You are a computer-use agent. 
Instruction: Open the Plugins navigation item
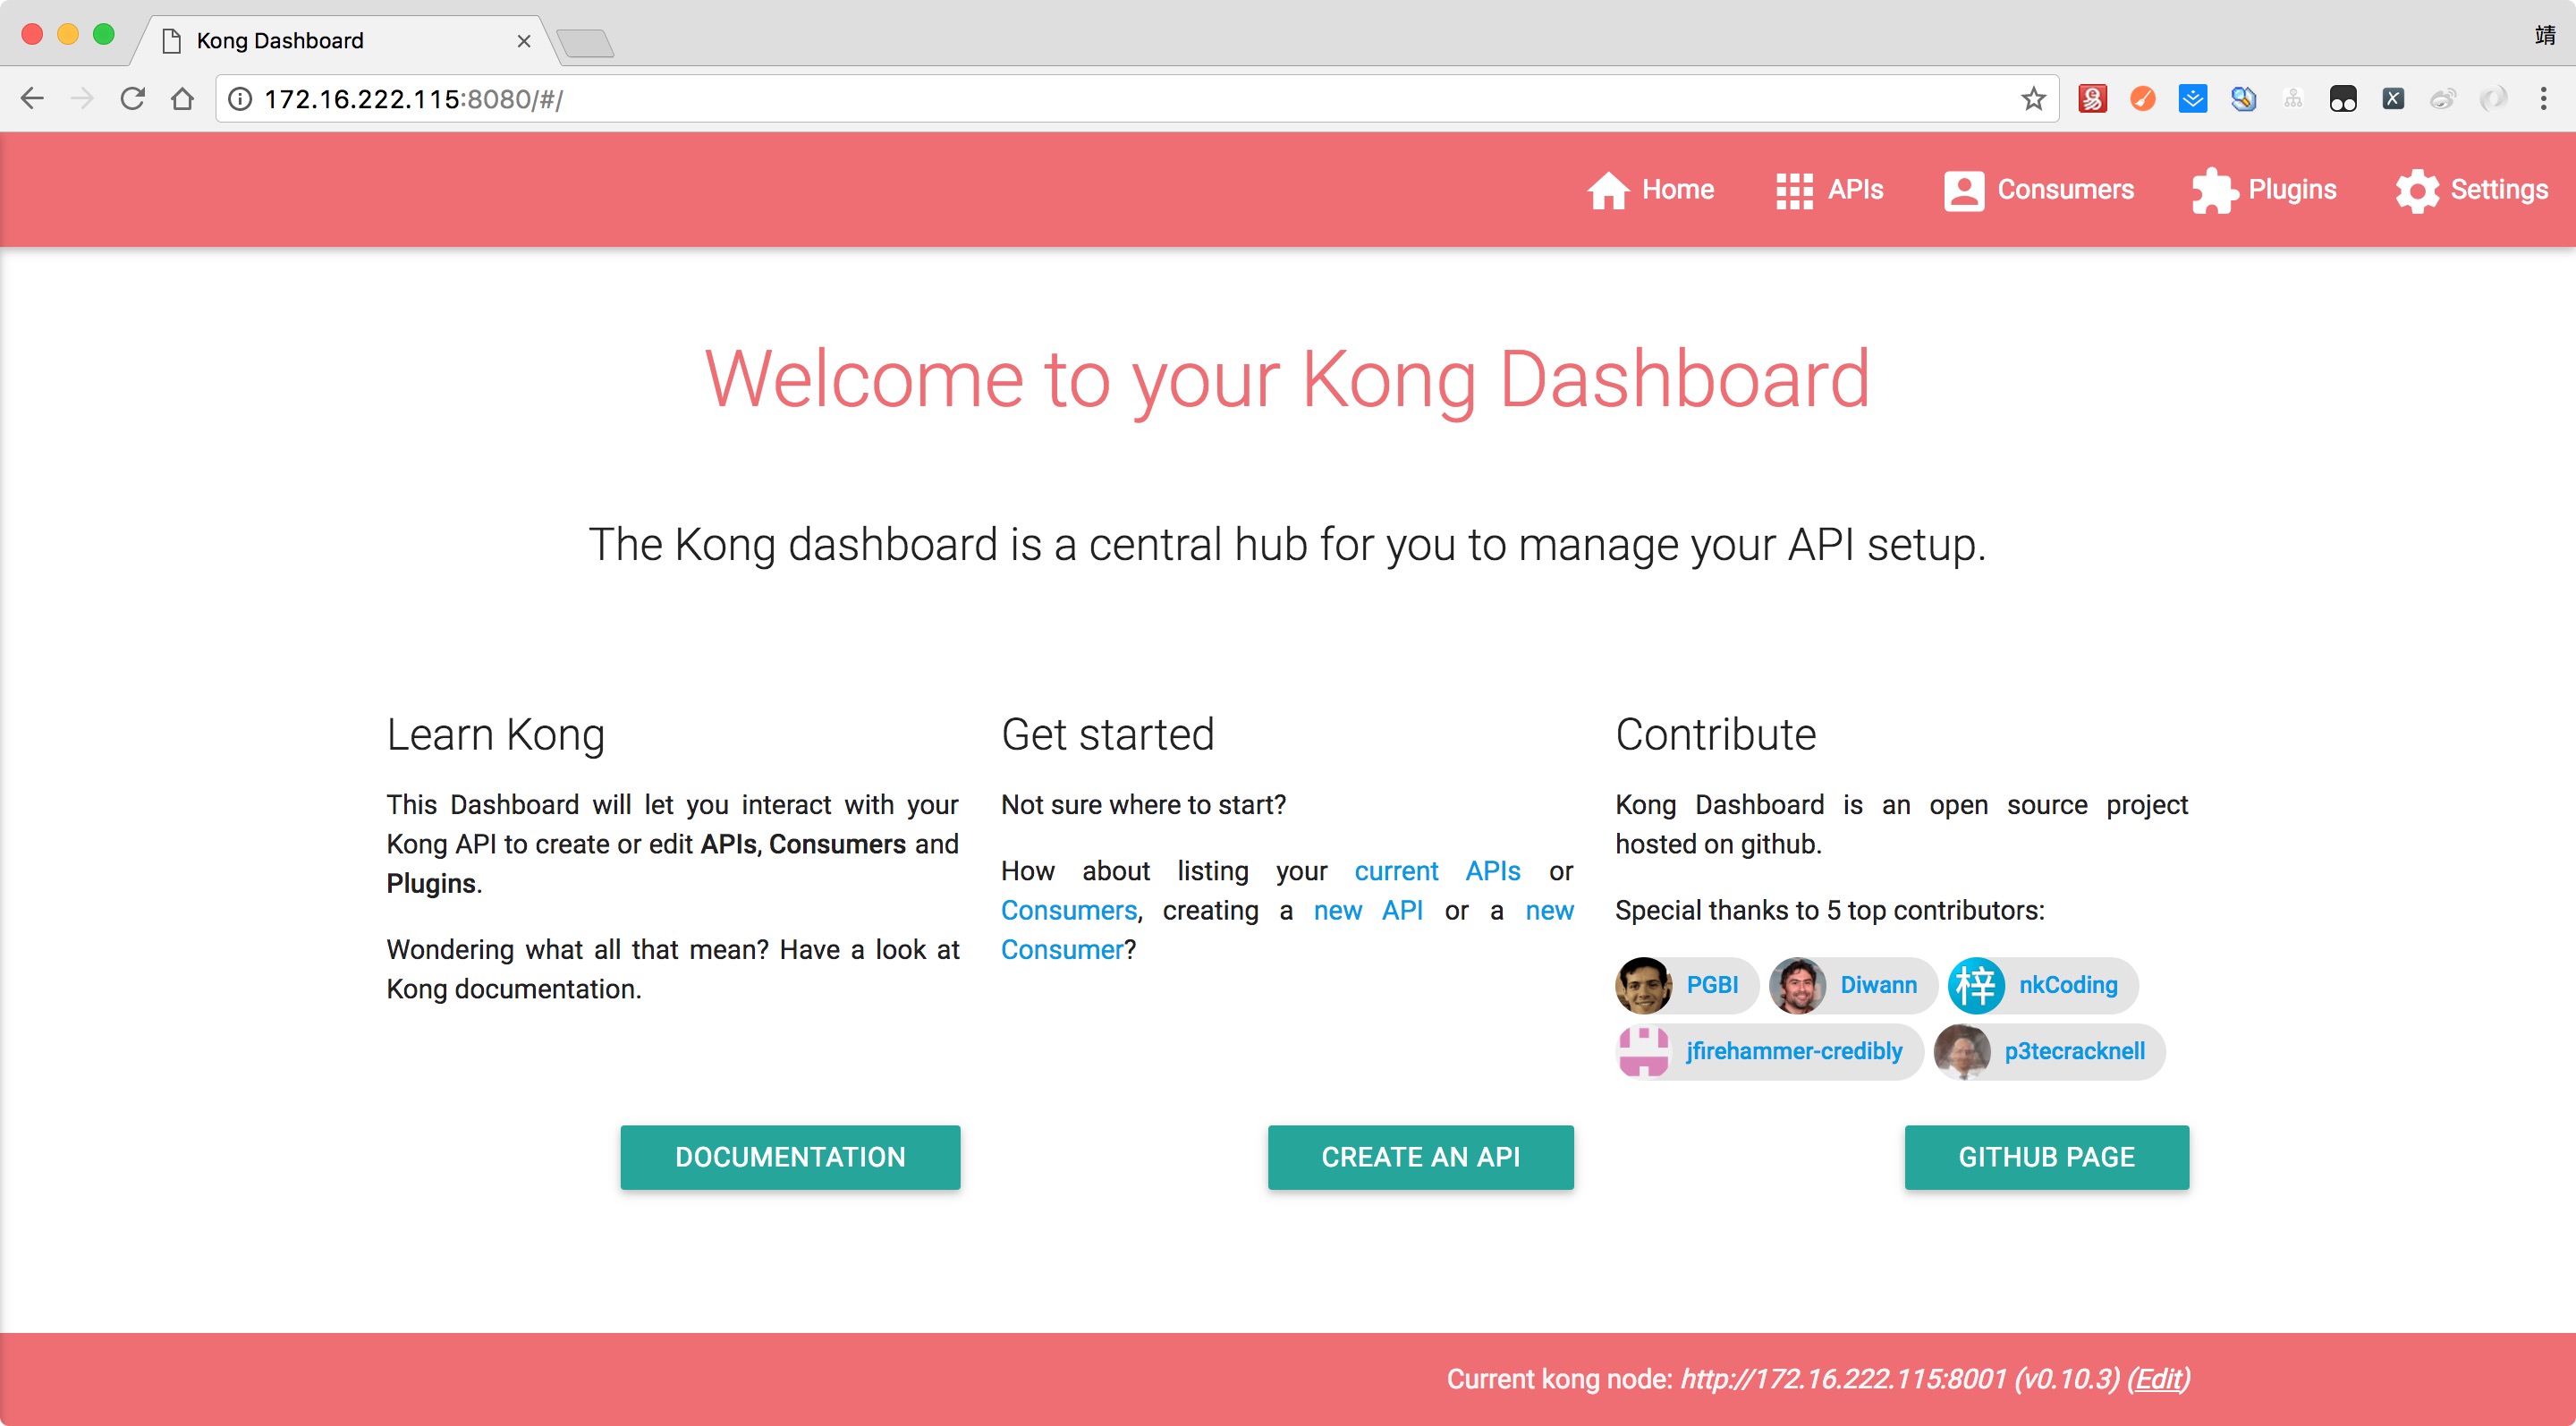(x=2264, y=190)
